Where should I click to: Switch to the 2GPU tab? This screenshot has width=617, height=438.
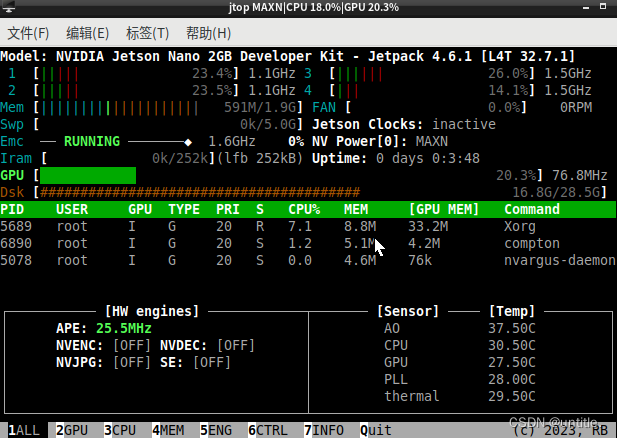72,430
